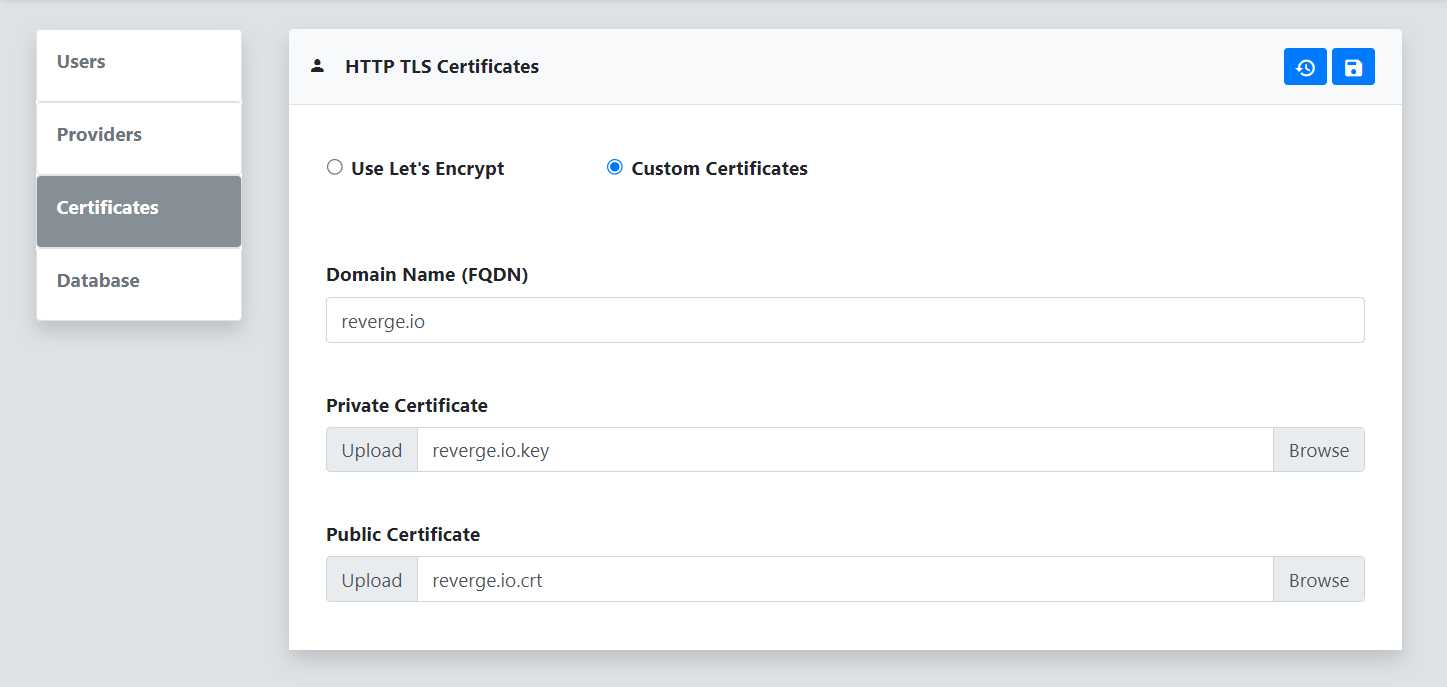Click the Private Certificate label
This screenshot has width=1447, height=687.
pyautogui.click(x=407, y=406)
